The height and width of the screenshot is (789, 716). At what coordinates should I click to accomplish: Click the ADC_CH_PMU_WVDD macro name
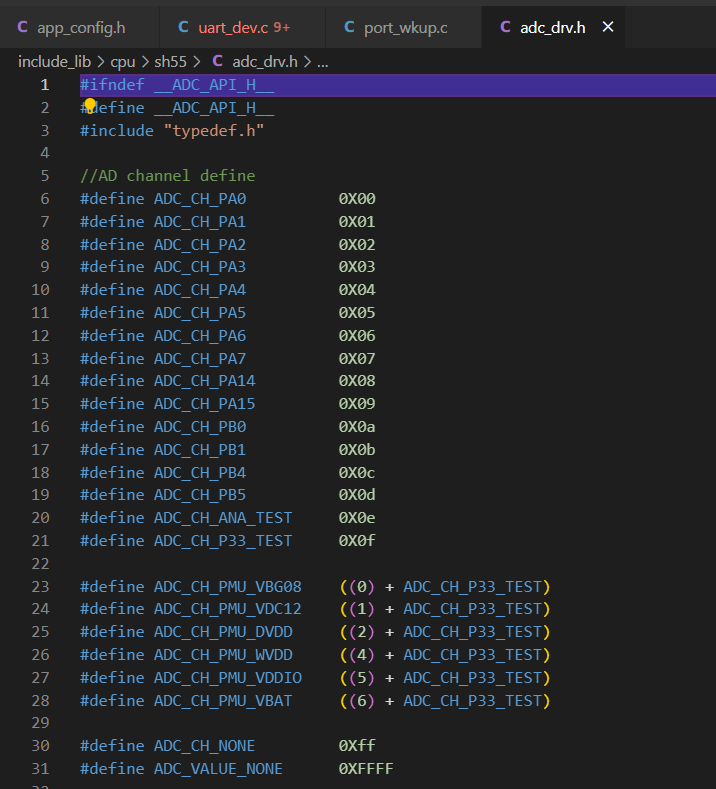pyautogui.click(x=223, y=655)
